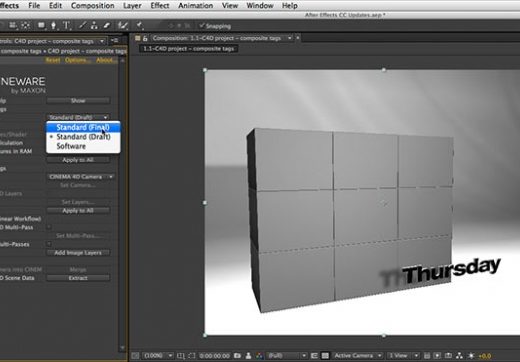Open the Composition menu
This screenshot has width=520, height=362.
pyautogui.click(x=93, y=6)
